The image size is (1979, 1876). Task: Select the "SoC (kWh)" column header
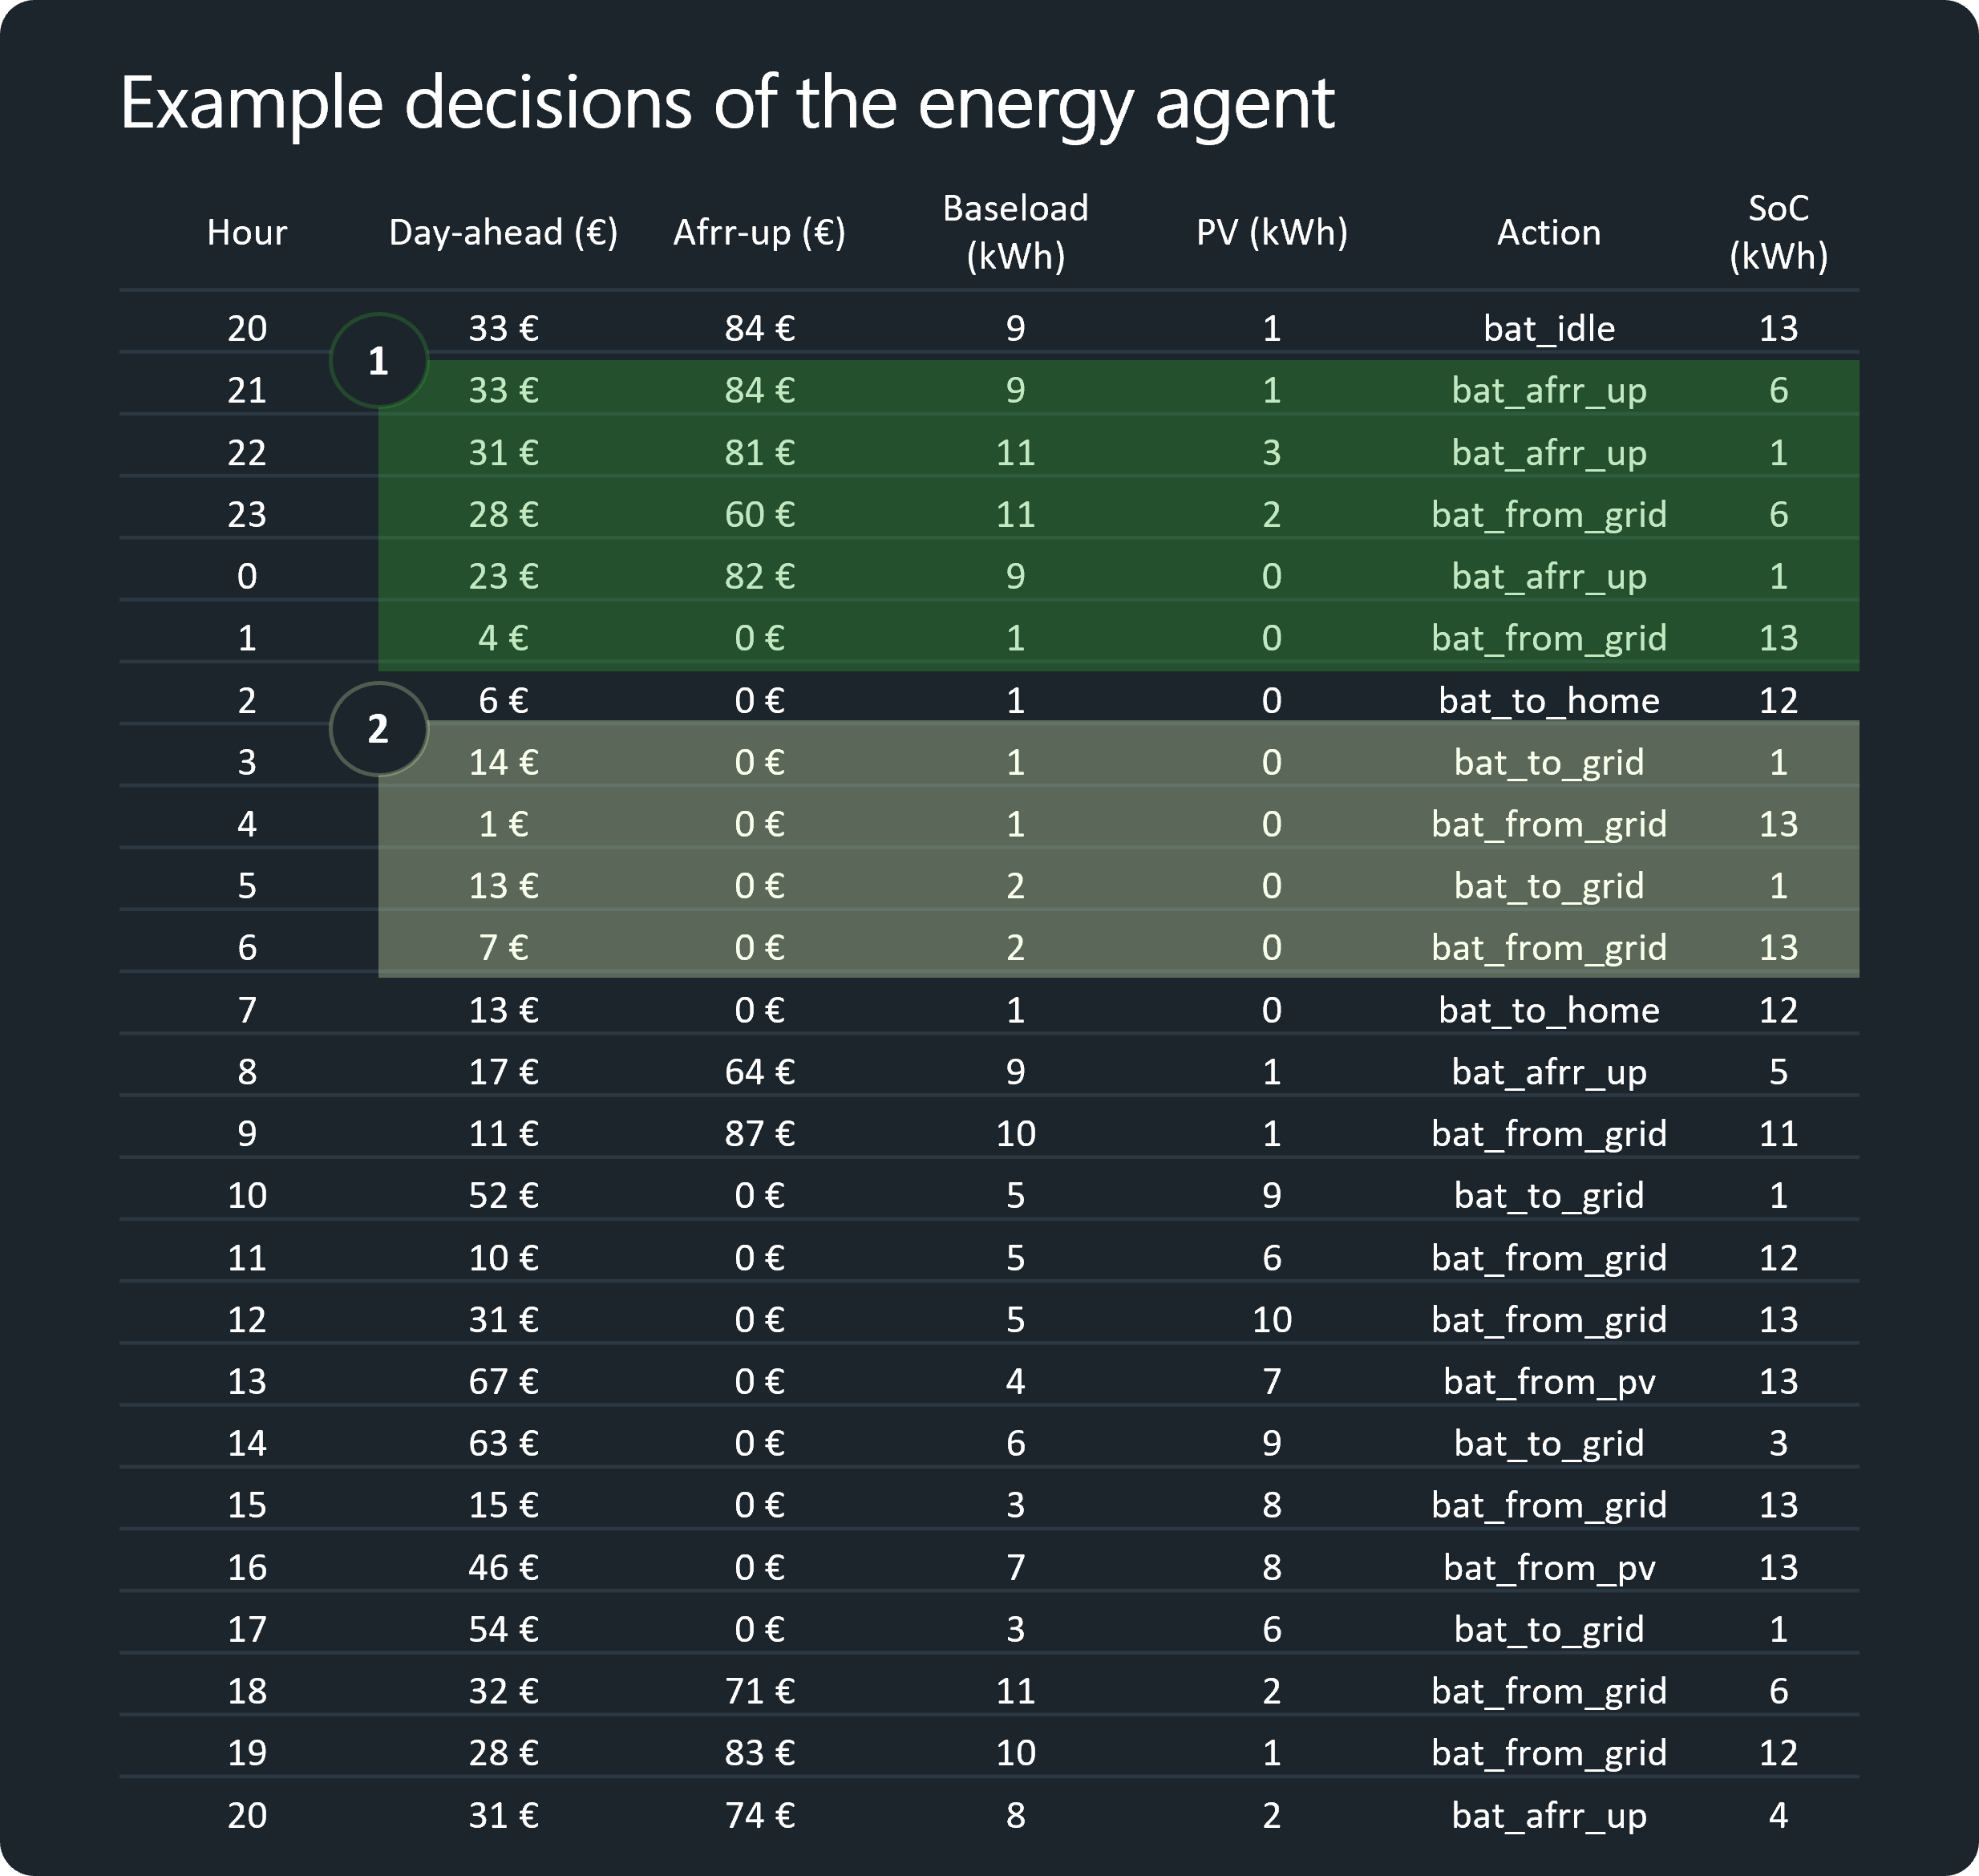pos(1778,232)
